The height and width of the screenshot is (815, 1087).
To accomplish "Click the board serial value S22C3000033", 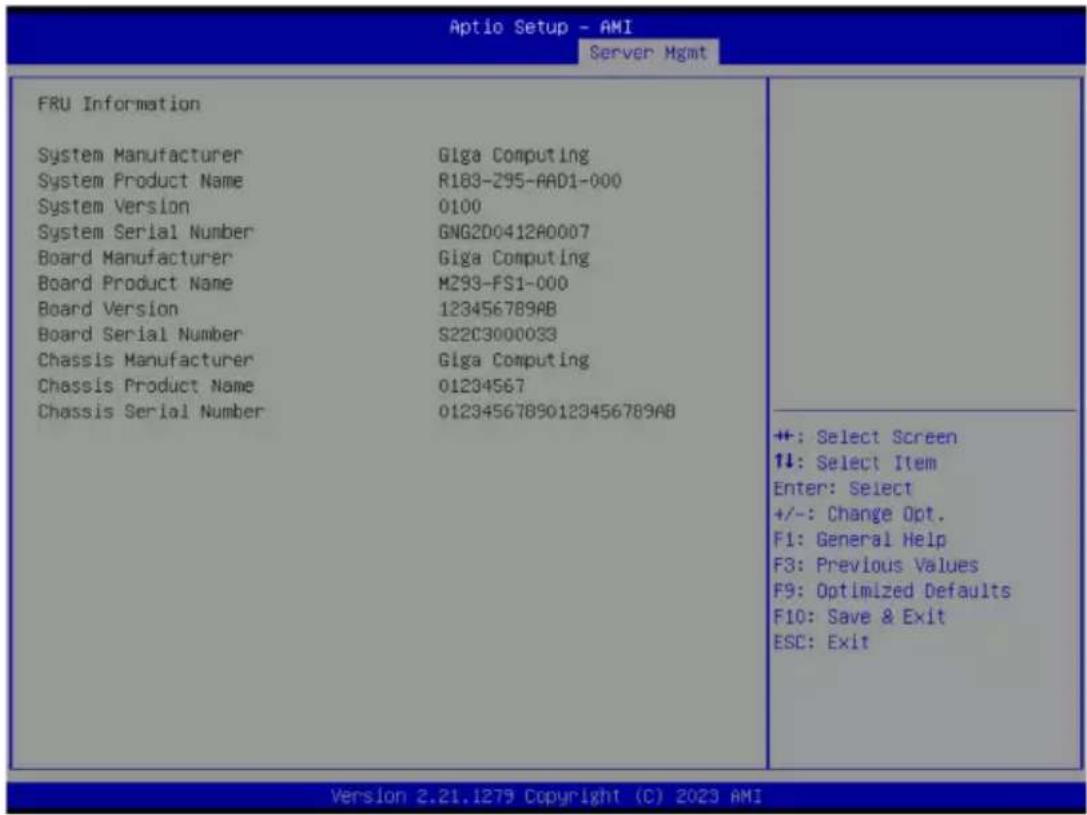I will coord(497,334).
